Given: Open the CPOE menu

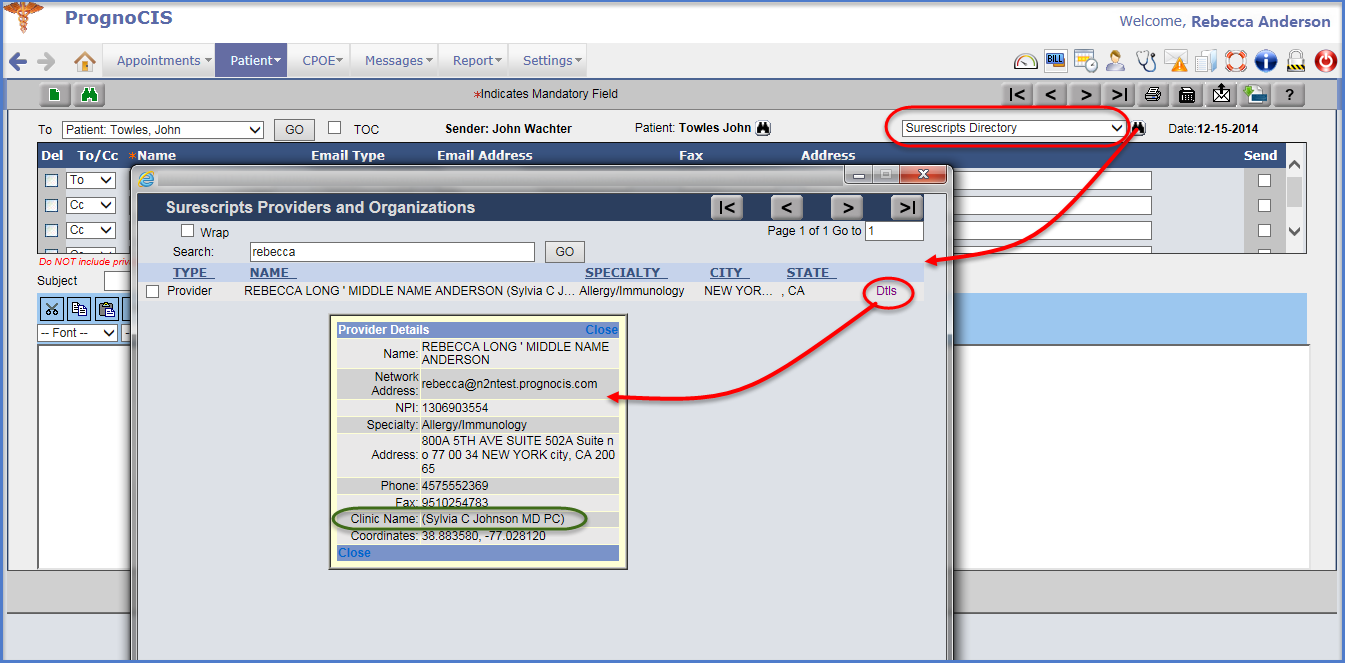Looking at the screenshot, I should point(320,61).
